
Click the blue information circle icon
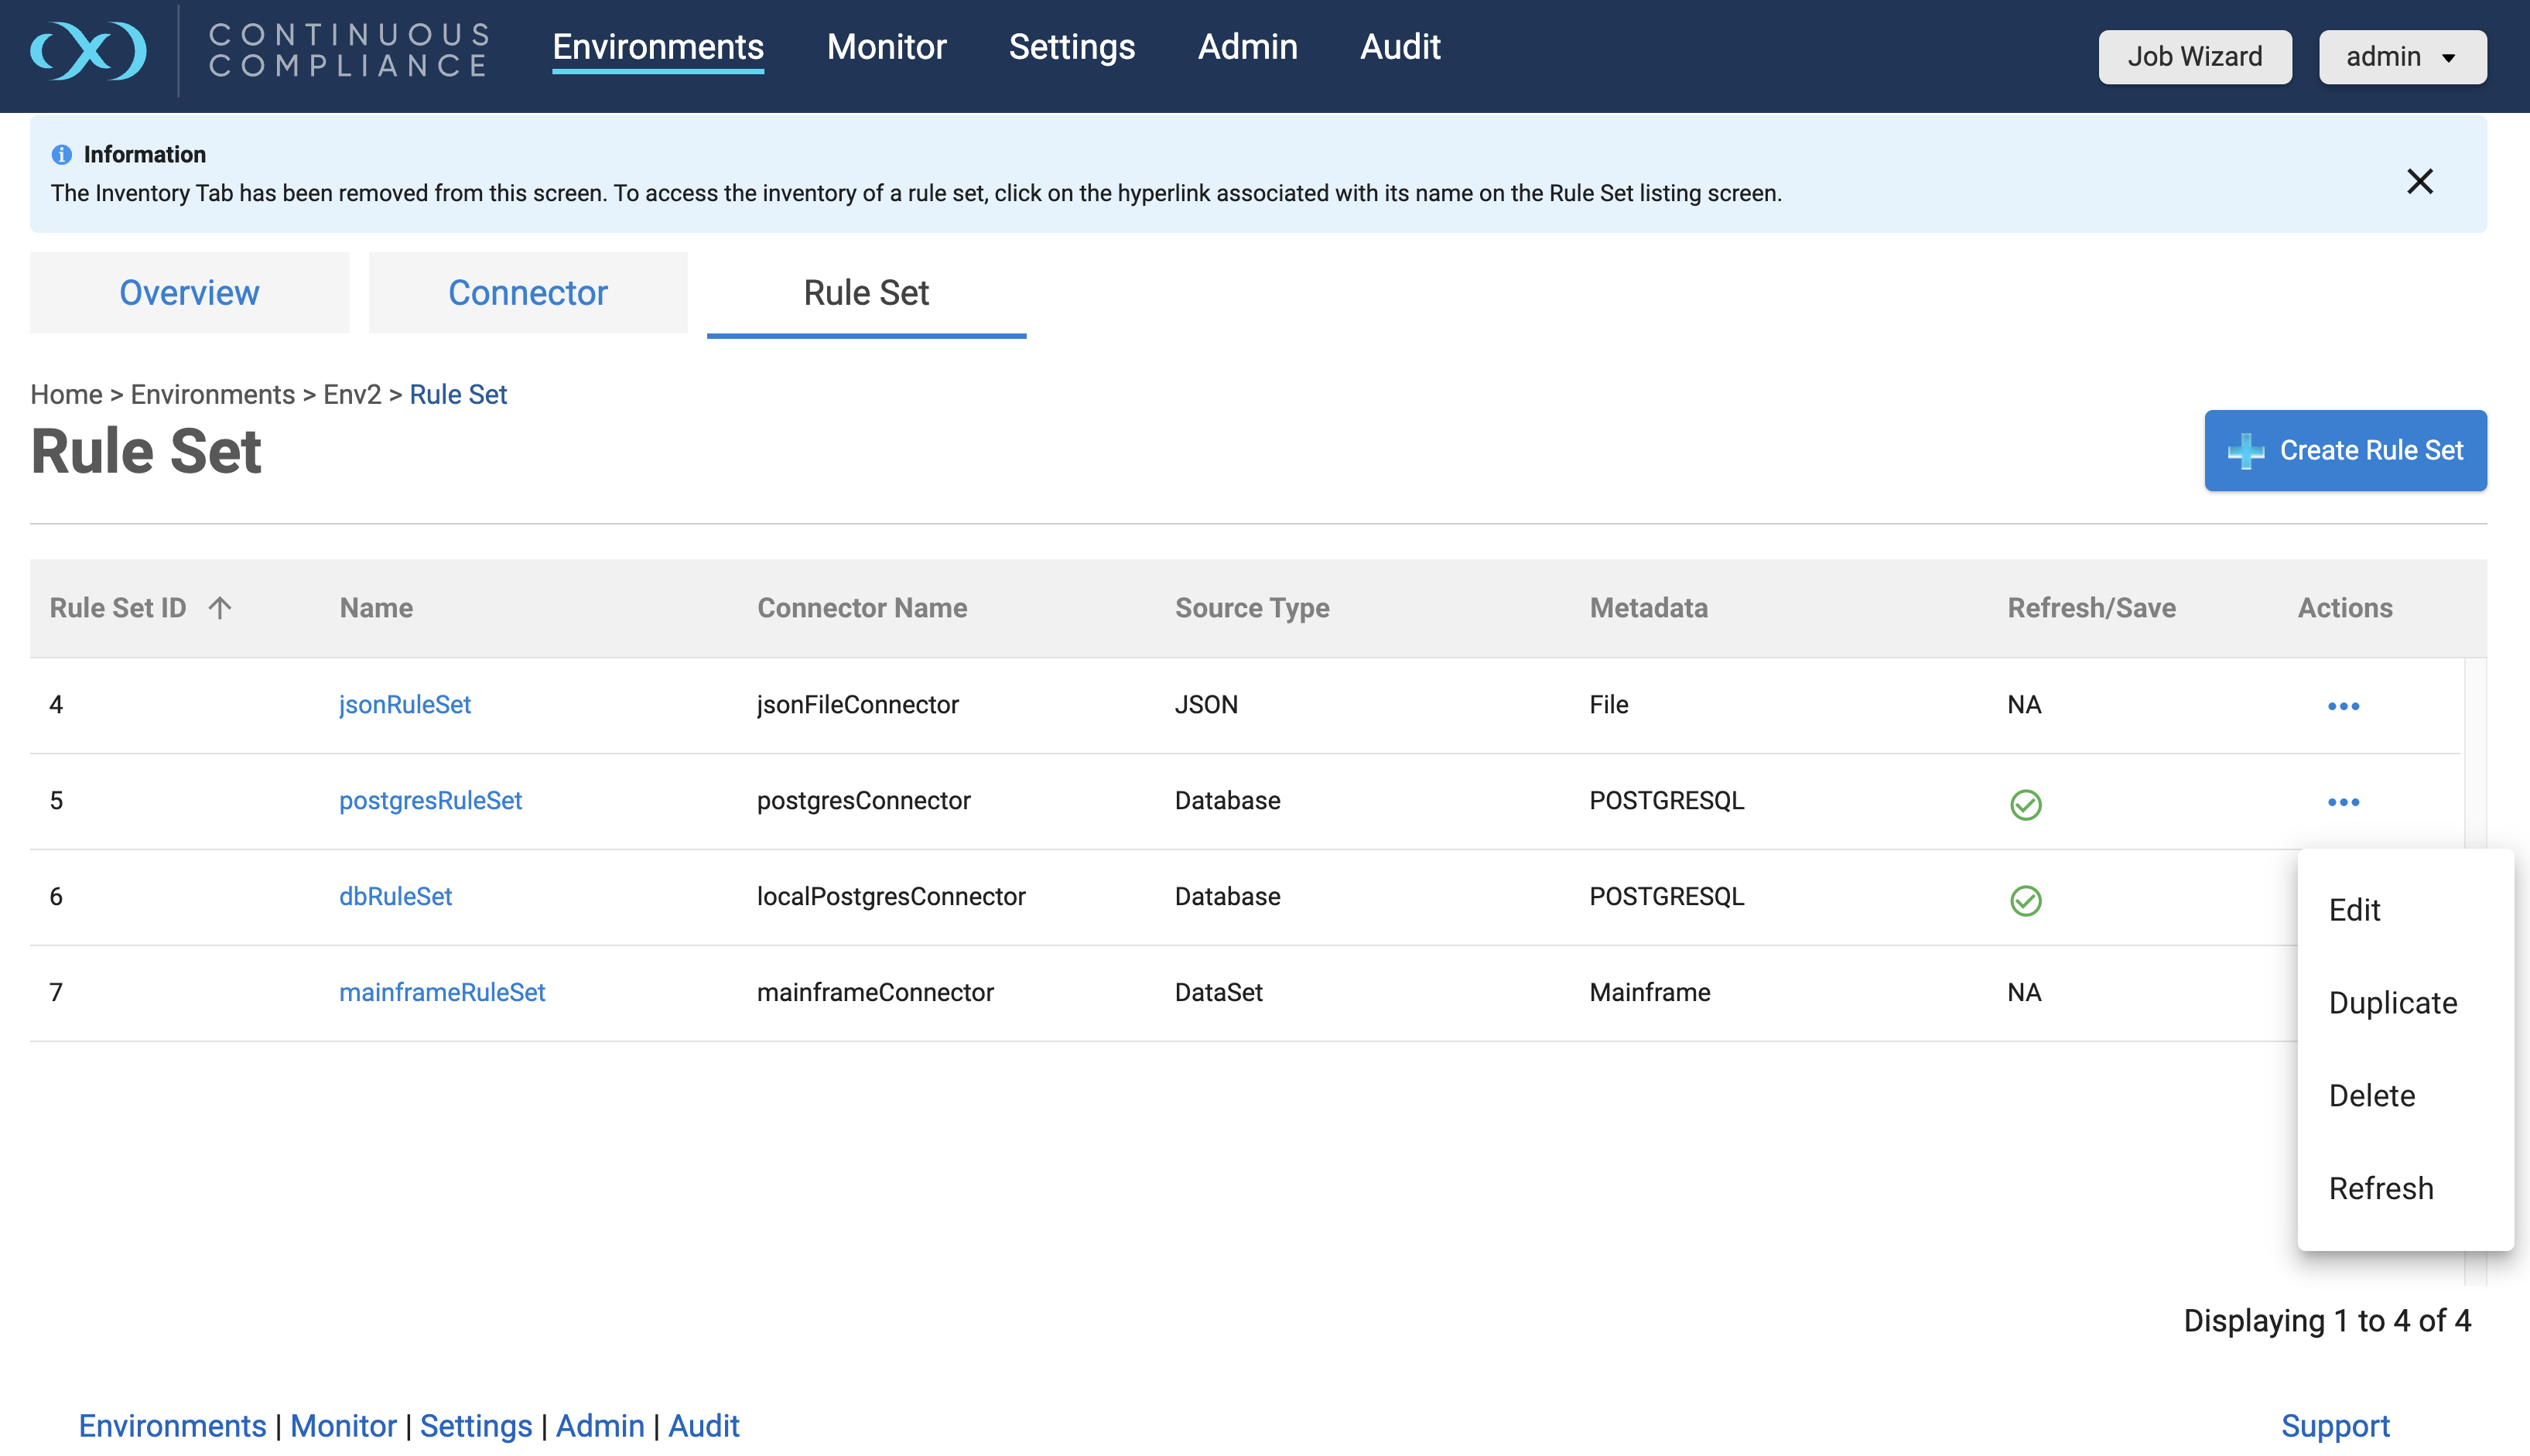[x=61, y=155]
